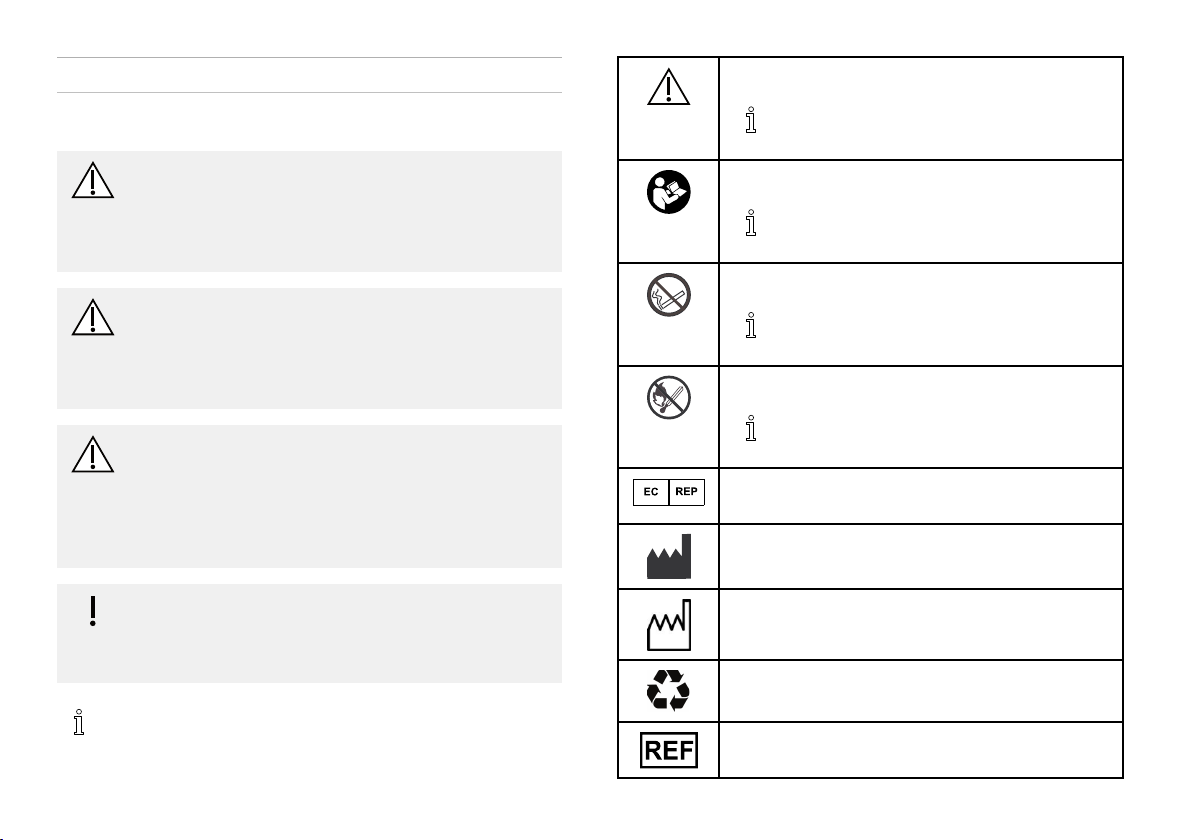The image size is (1192, 840).
Task: Click the boxed REF catalog number symbol
Action: pyautogui.click(x=668, y=750)
